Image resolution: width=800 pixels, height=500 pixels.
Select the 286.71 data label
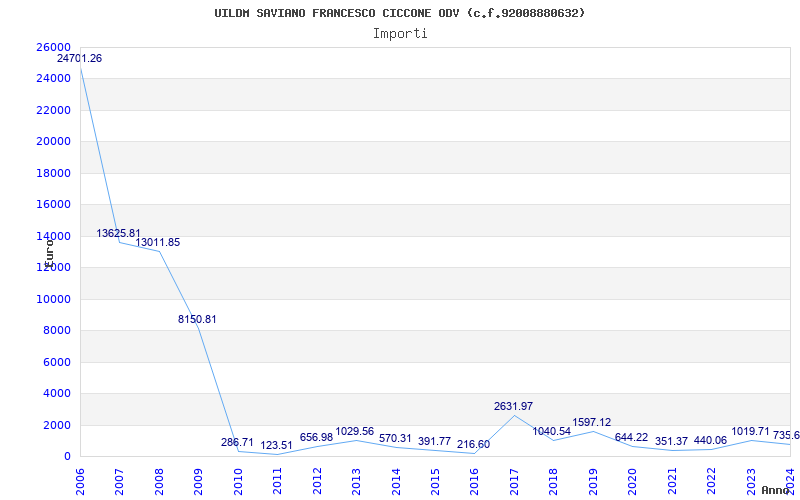click(x=237, y=442)
